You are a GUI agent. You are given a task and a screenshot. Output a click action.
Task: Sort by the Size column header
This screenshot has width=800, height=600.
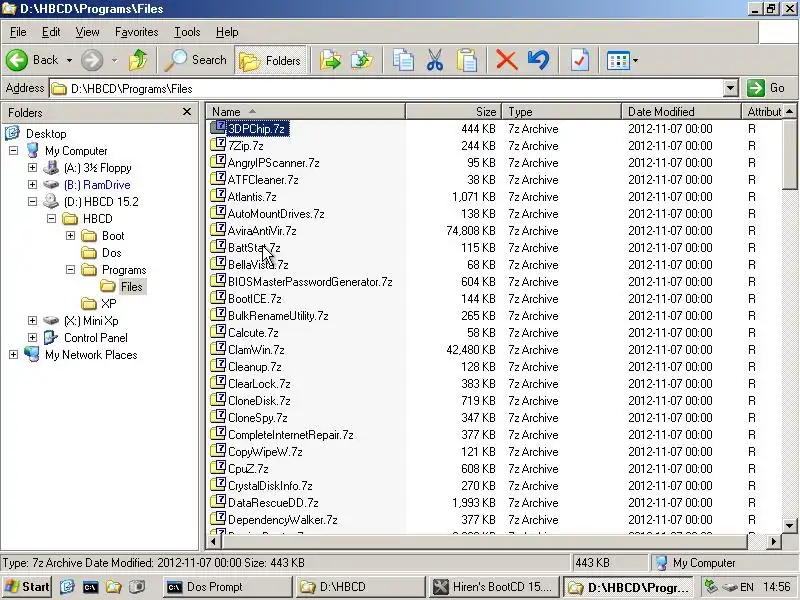tap(453, 112)
